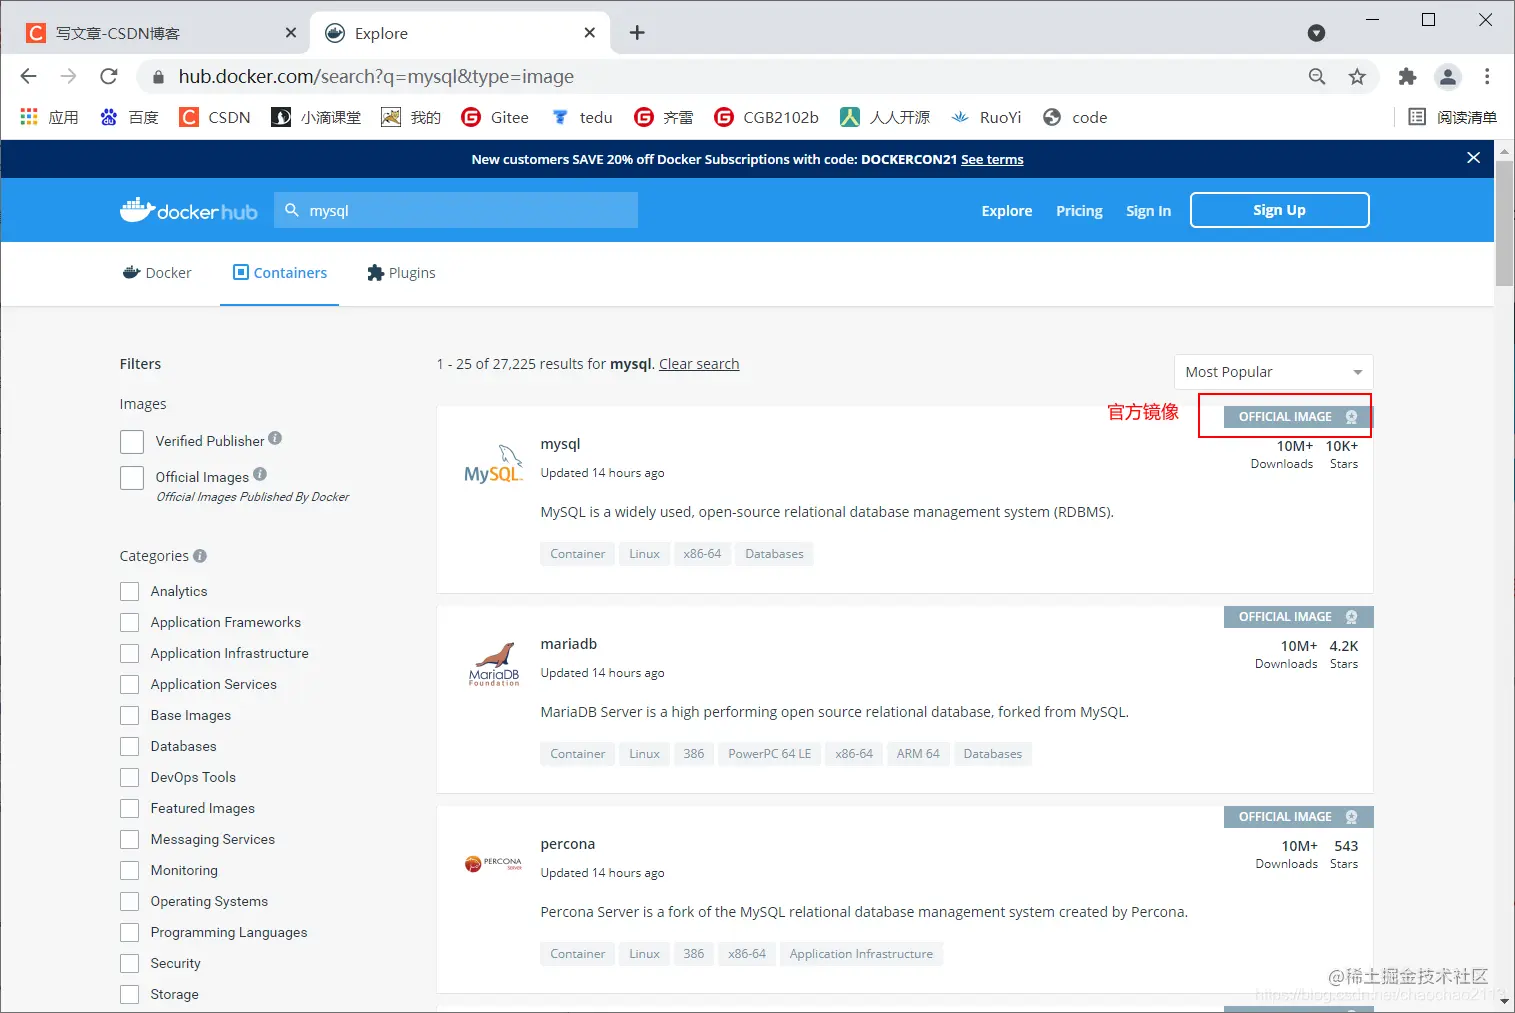Open the Chrome profile avatar icon
The height and width of the screenshot is (1013, 1515).
[1447, 77]
